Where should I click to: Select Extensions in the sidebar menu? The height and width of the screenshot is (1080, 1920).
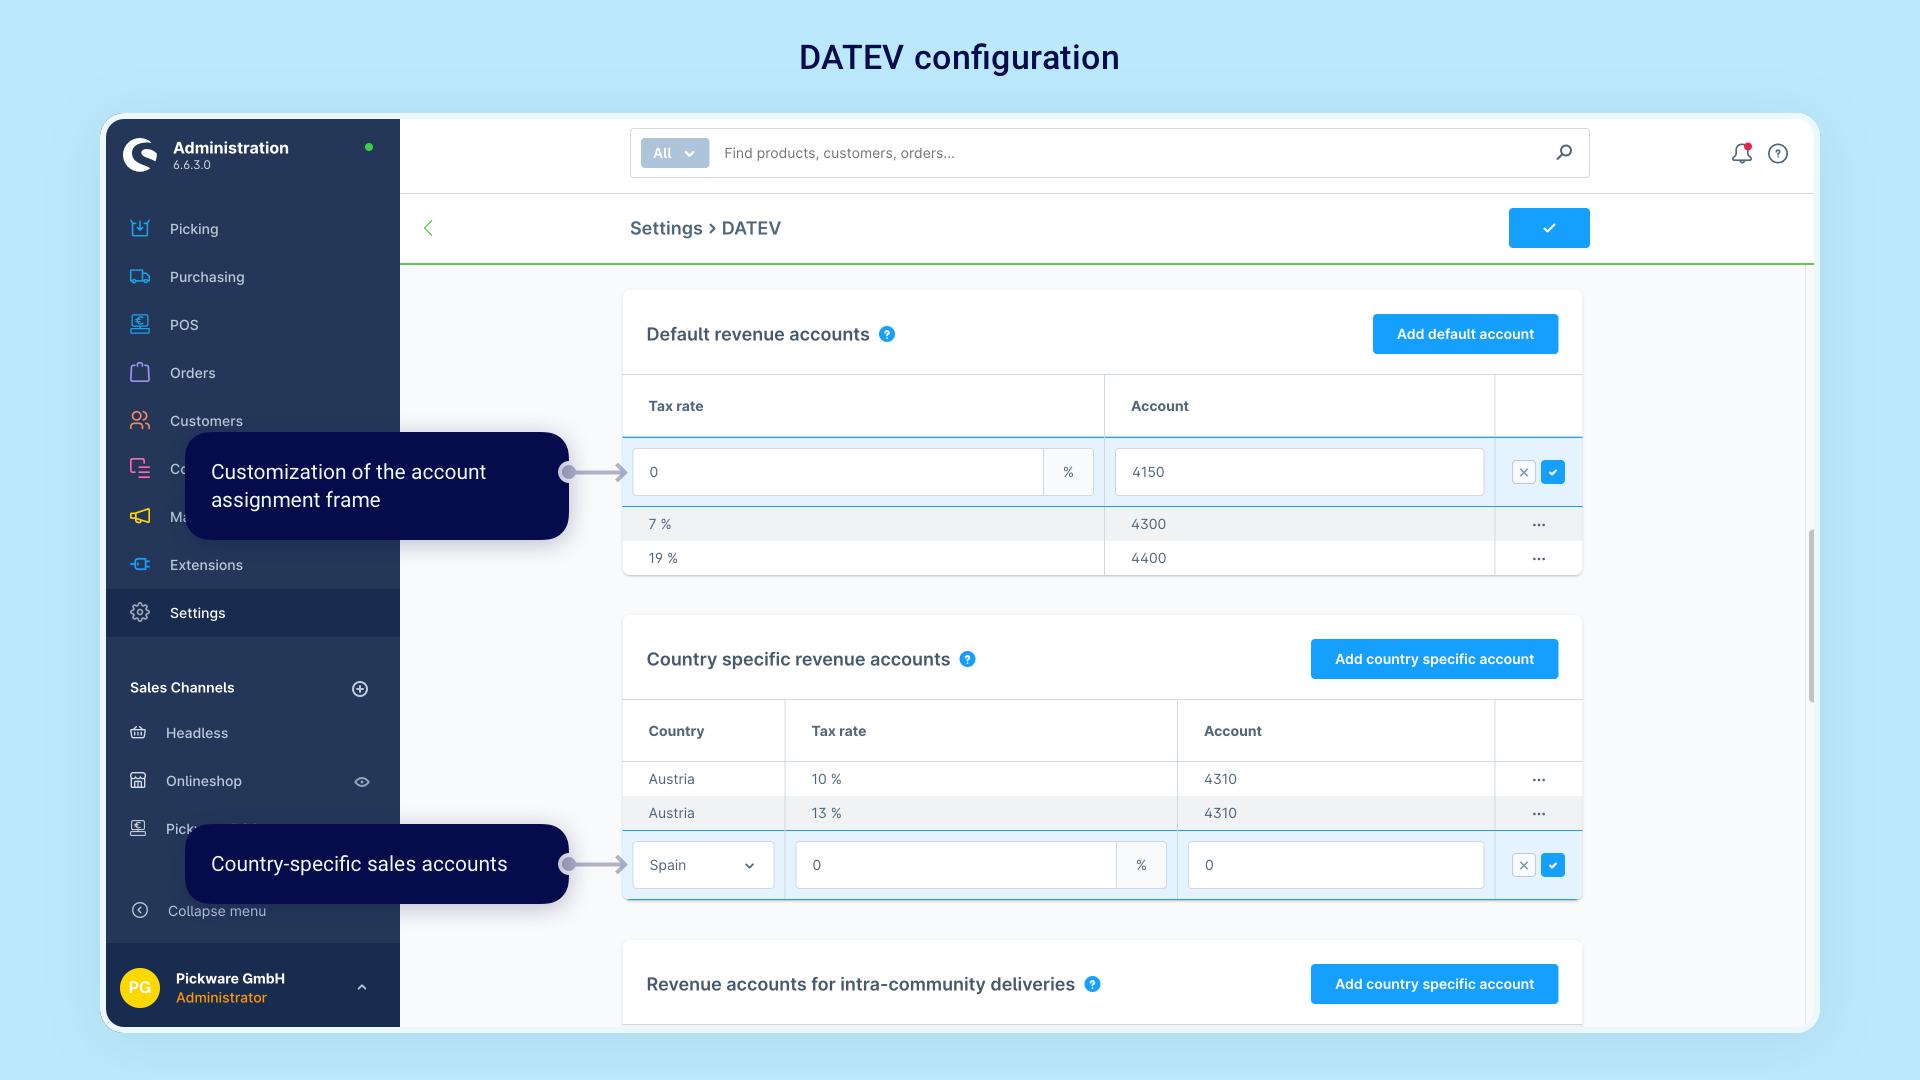click(x=206, y=565)
